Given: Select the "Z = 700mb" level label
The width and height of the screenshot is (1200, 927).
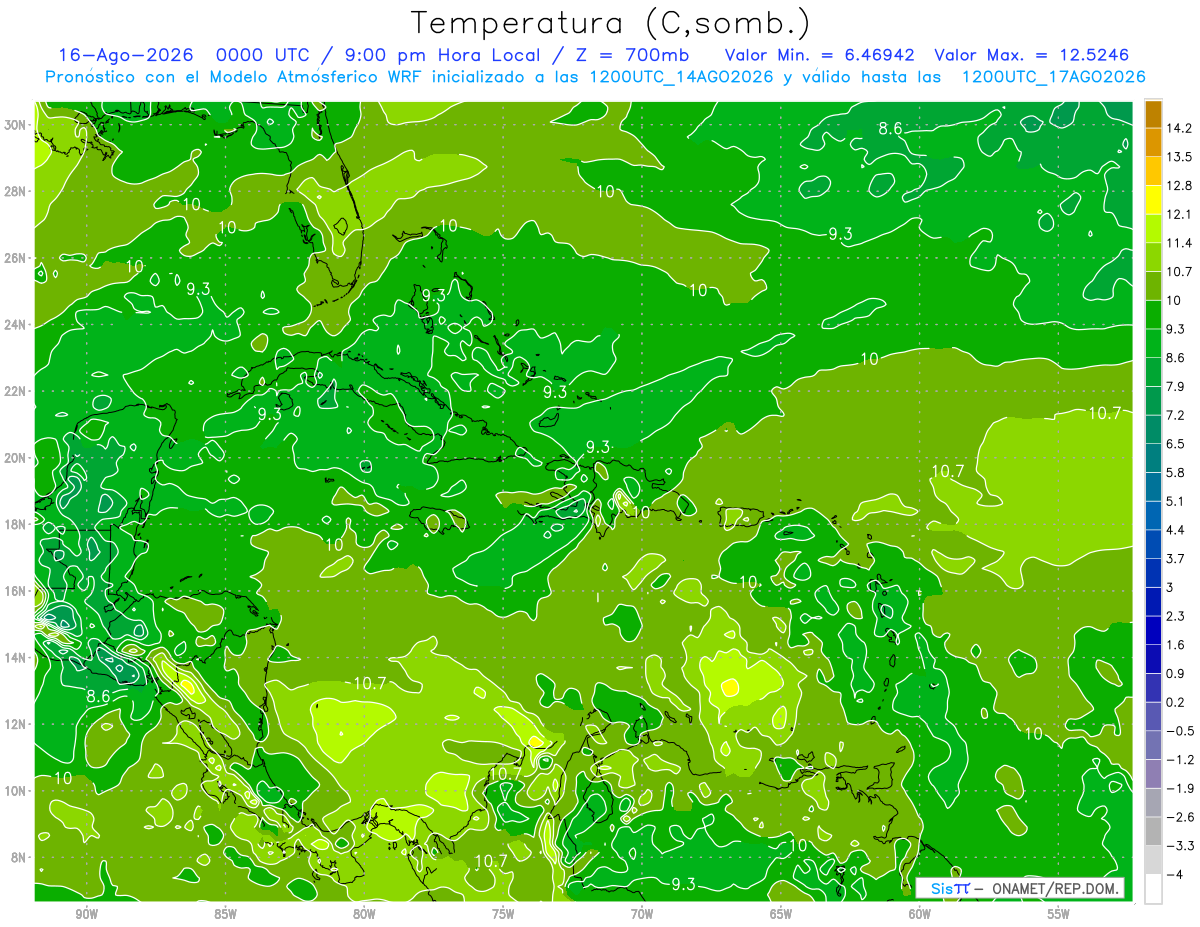Looking at the screenshot, I should [x=629, y=55].
